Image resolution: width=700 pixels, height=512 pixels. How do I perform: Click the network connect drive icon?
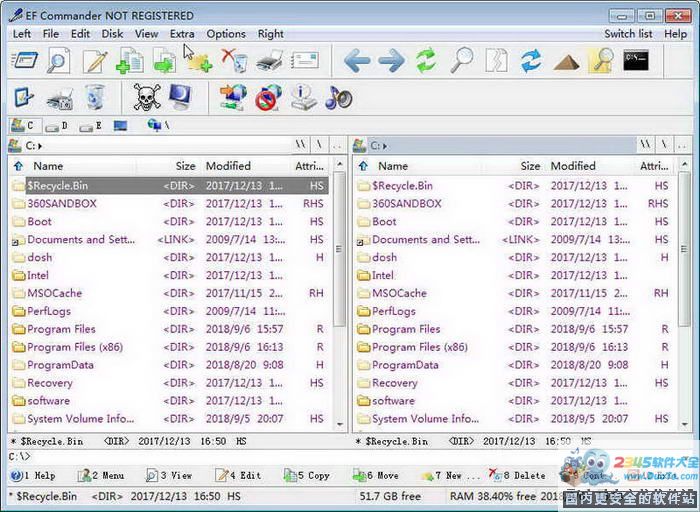(233, 97)
